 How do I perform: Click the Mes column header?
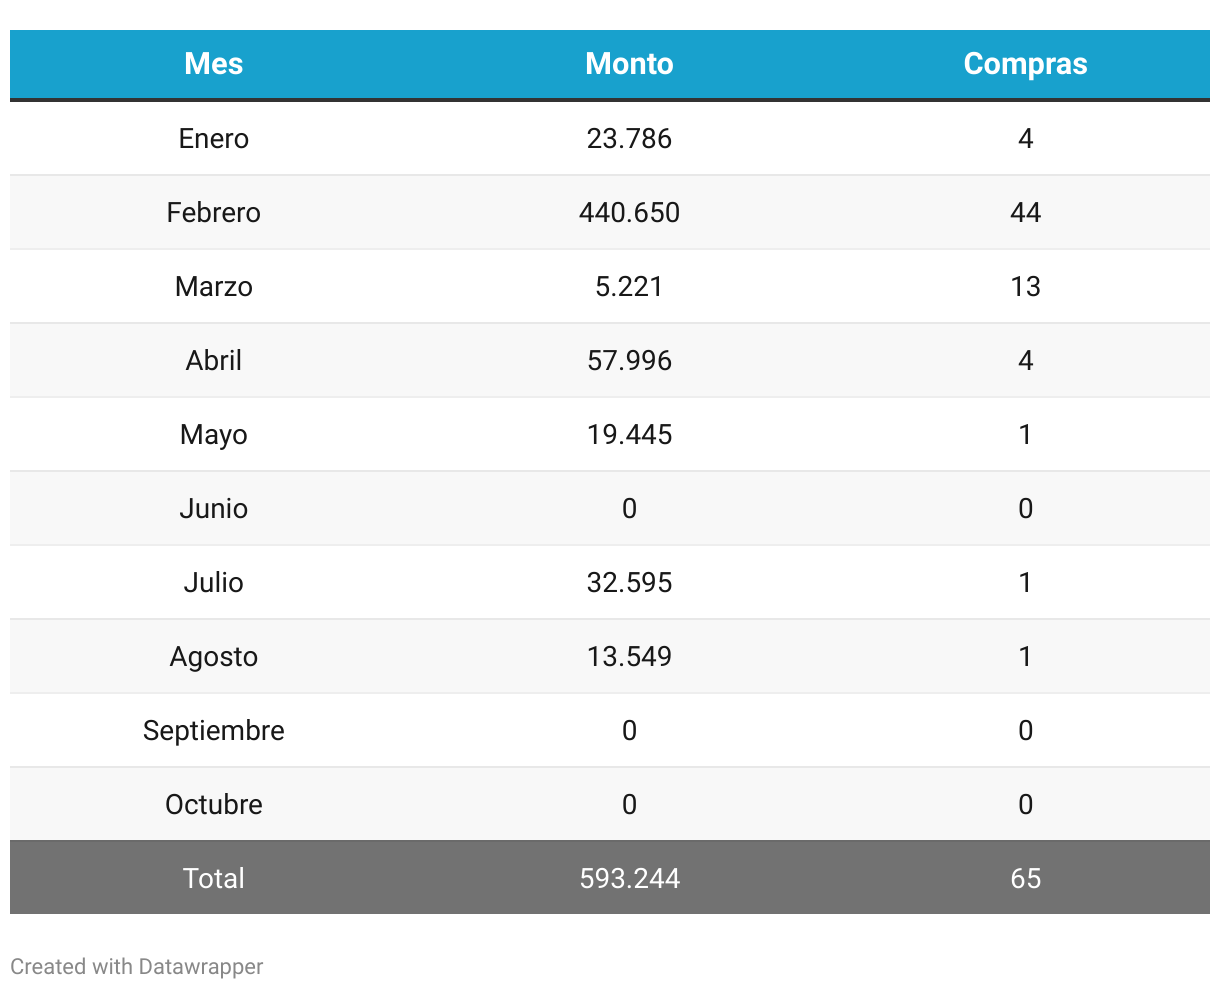pyautogui.click(x=213, y=64)
